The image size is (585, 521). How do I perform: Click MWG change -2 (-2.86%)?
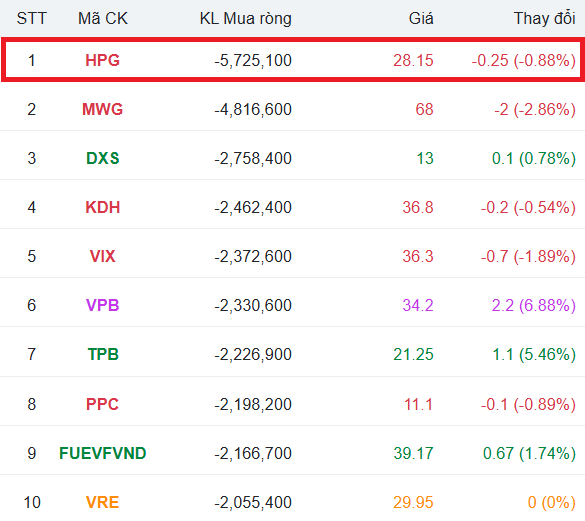pos(535,109)
